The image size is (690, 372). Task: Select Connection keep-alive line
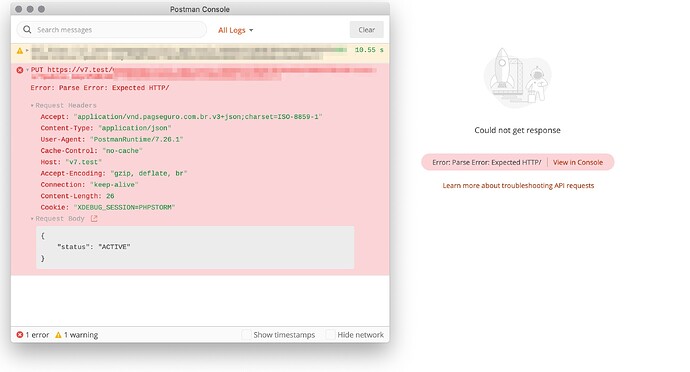pos(89,185)
